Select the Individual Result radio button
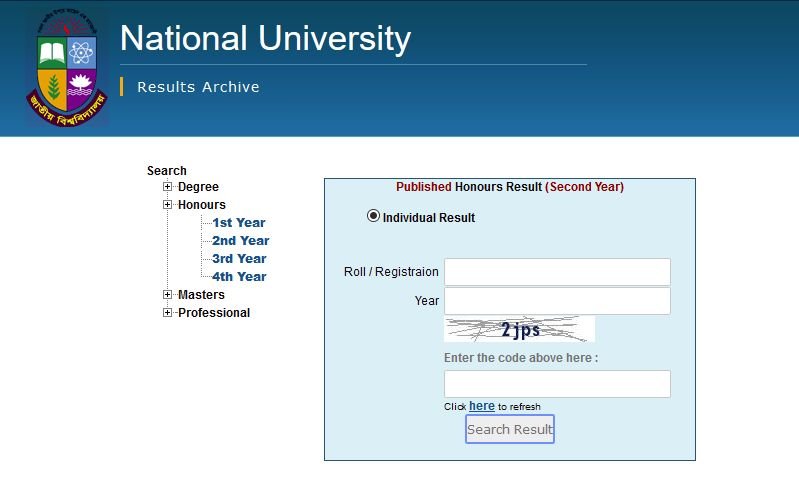 click(373, 216)
